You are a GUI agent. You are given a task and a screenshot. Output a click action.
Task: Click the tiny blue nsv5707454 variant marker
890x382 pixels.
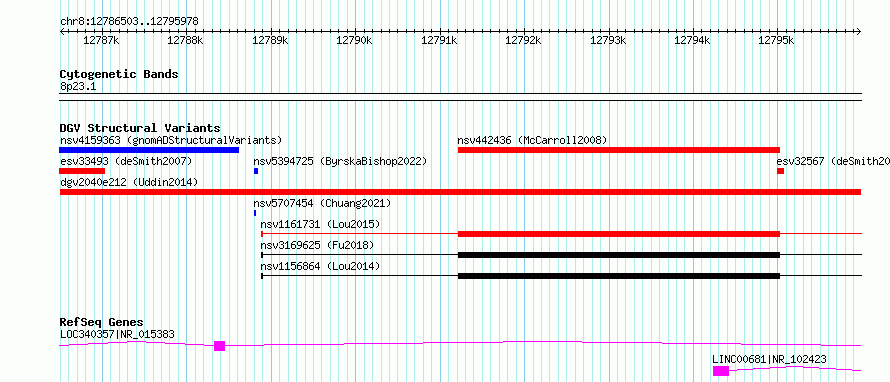(x=255, y=213)
